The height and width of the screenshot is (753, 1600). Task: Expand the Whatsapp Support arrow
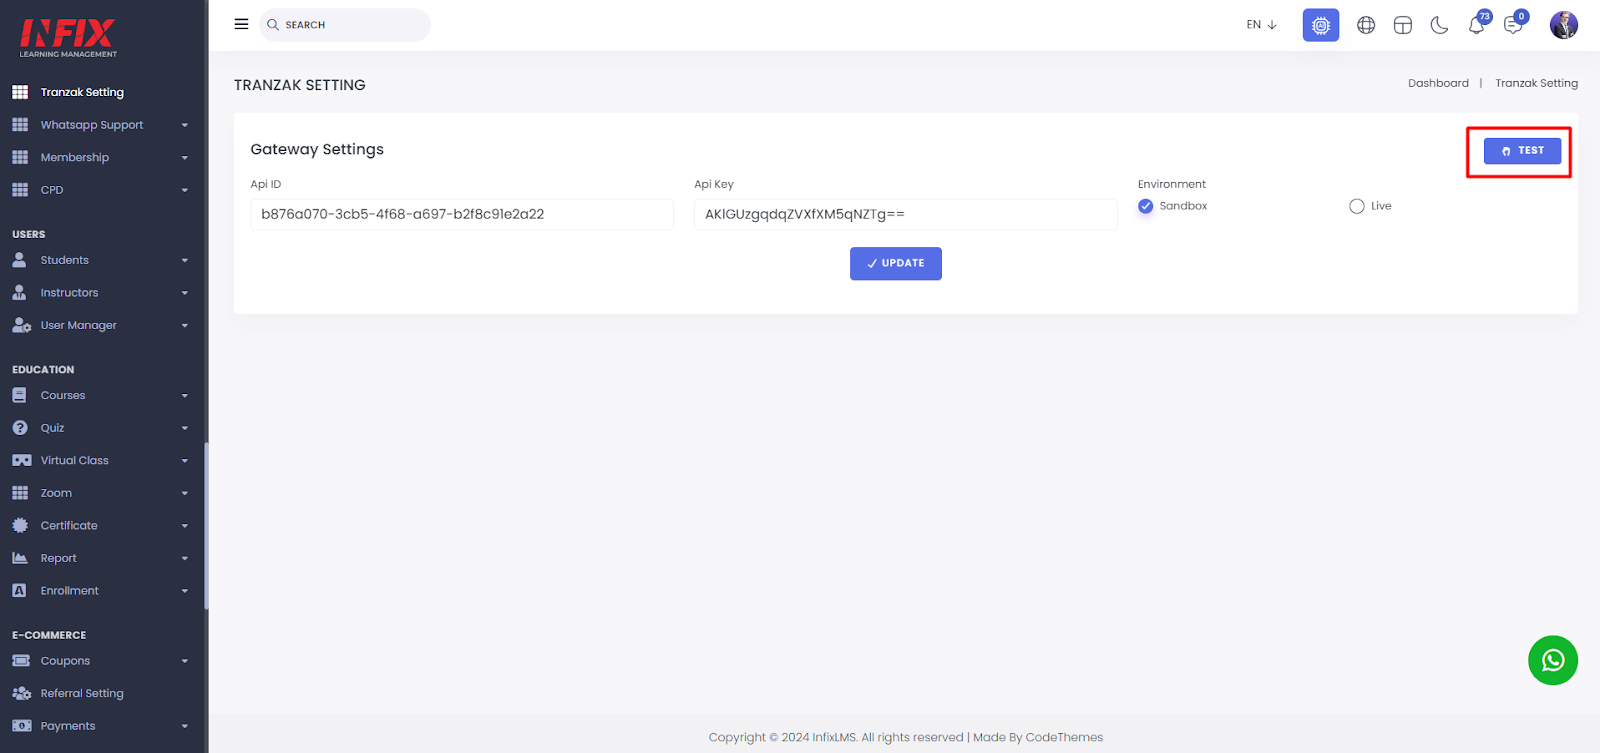tap(185, 126)
